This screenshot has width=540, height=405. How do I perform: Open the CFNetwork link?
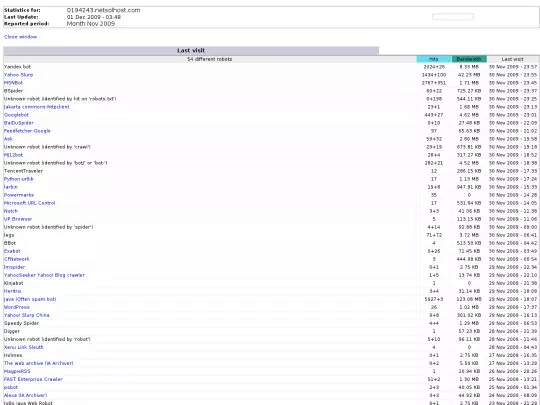[x=17, y=259]
